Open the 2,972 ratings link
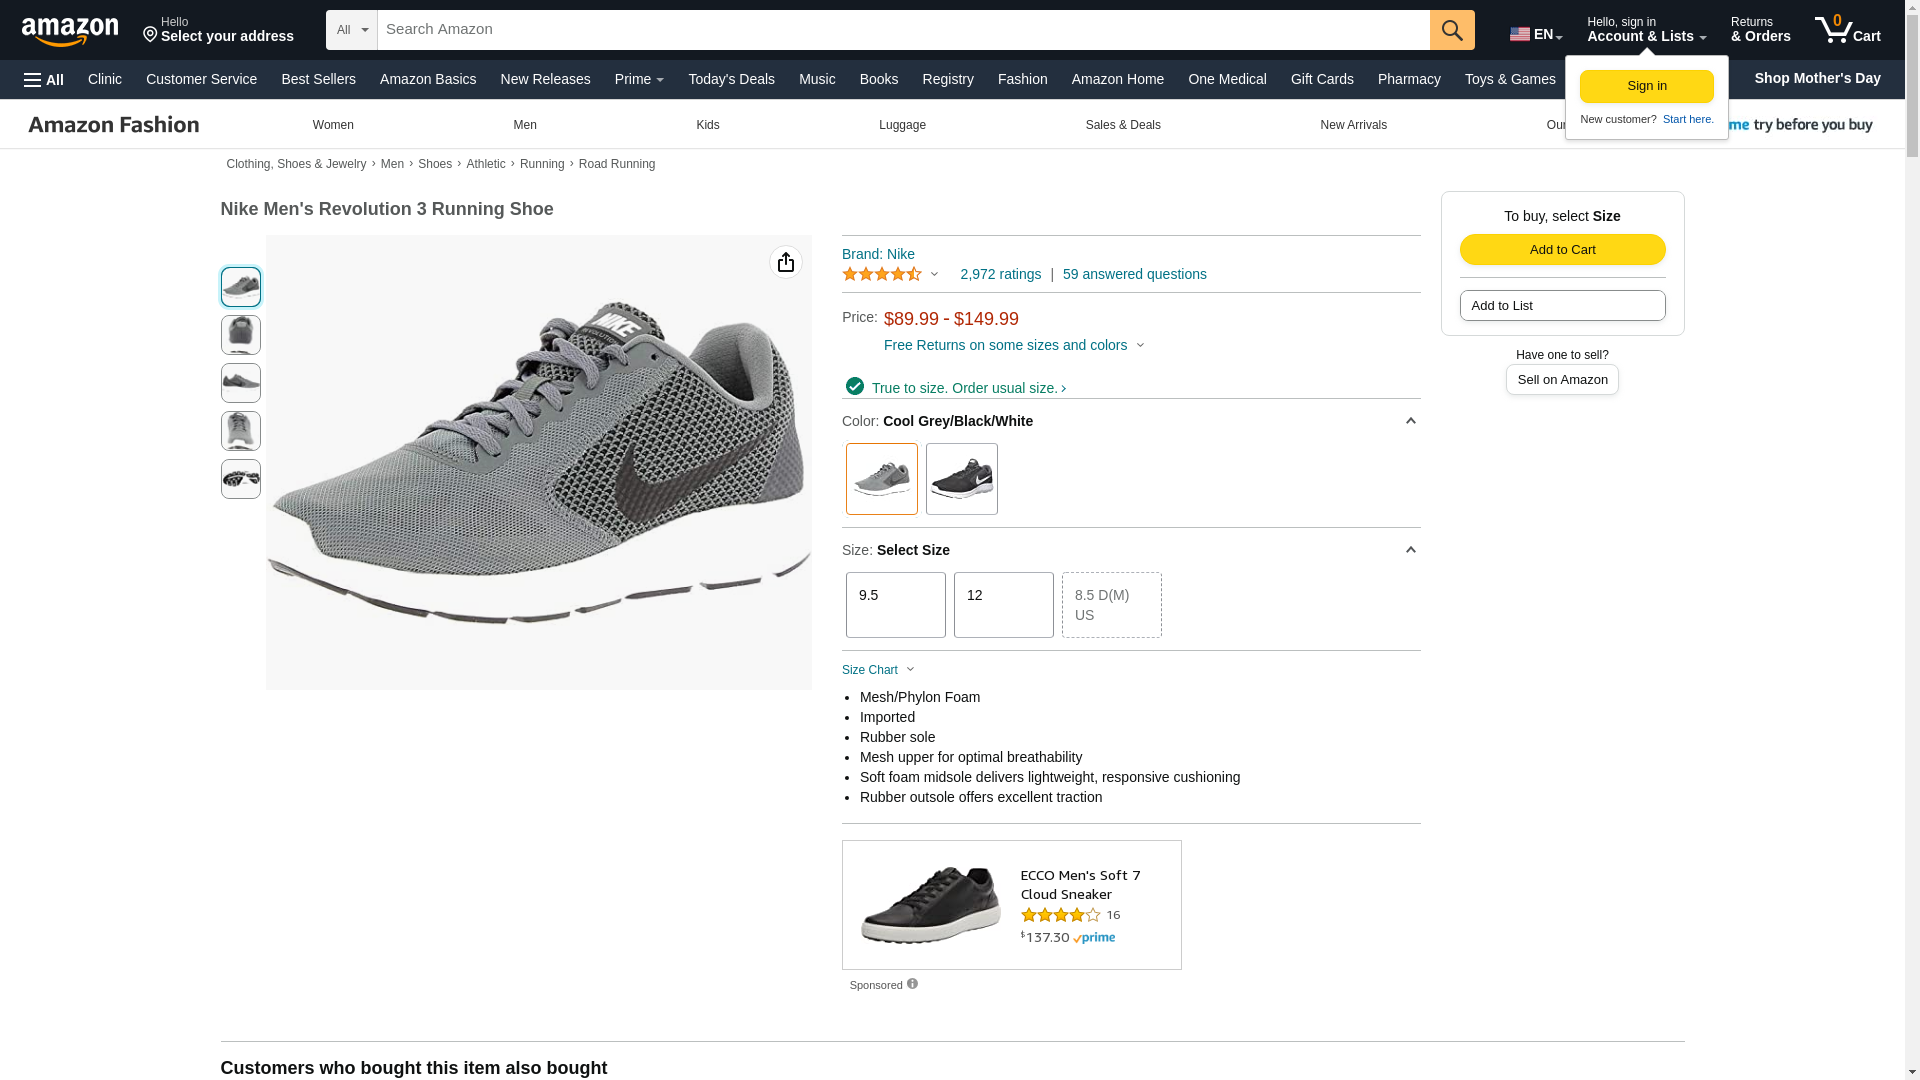This screenshot has width=1920, height=1080. click(1000, 274)
